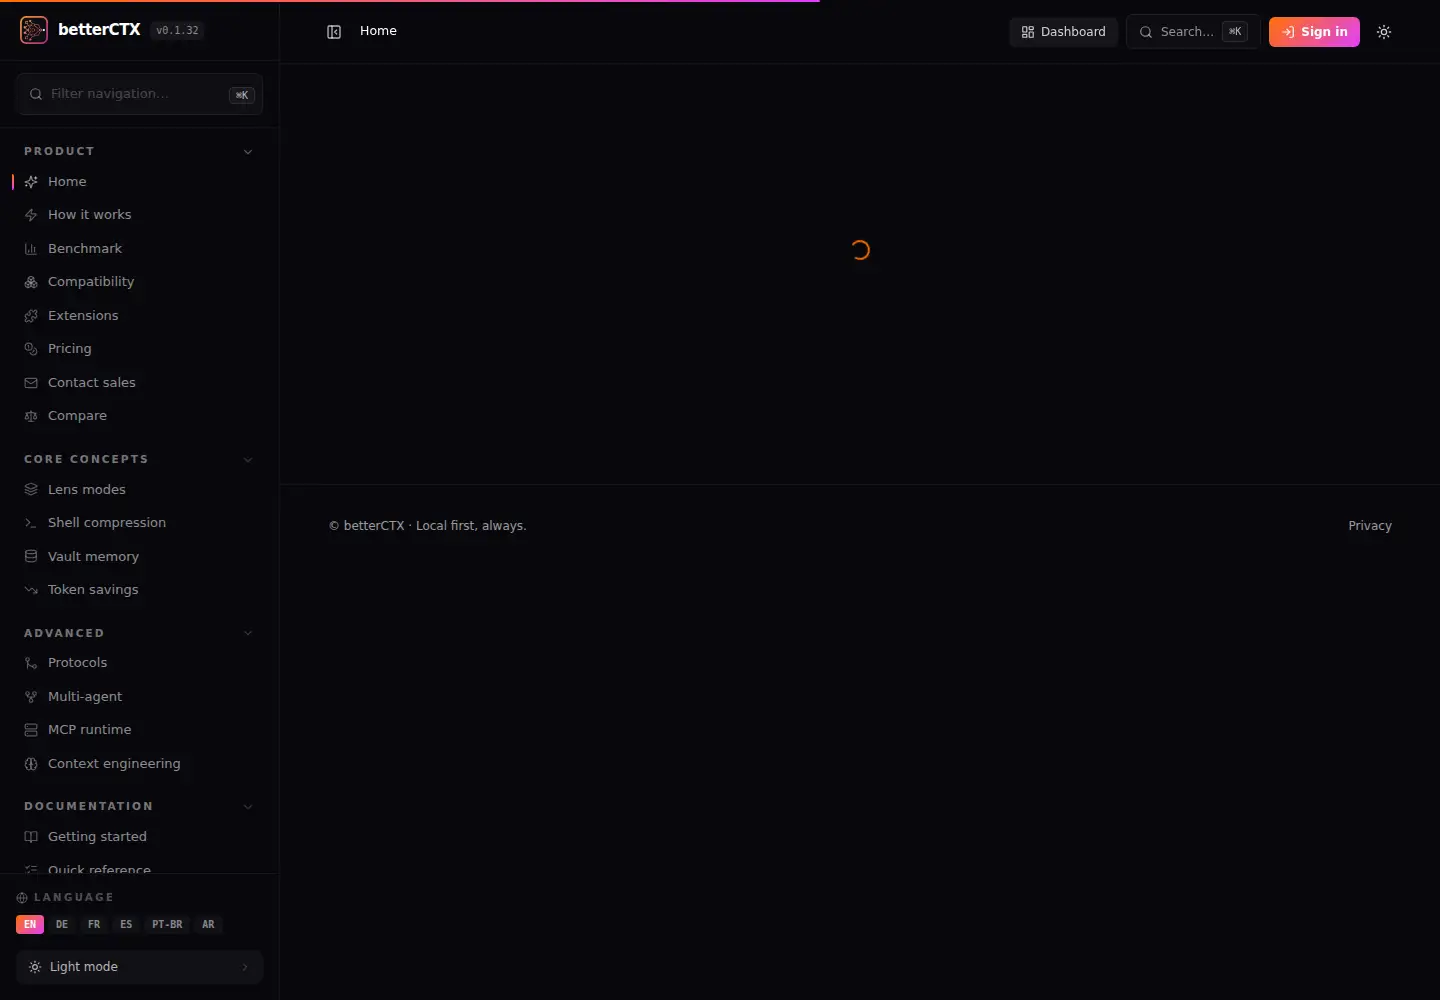Click the Home sparkle icon in sidebar
This screenshot has height=1000, width=1440.
click(x=31, y=182)
